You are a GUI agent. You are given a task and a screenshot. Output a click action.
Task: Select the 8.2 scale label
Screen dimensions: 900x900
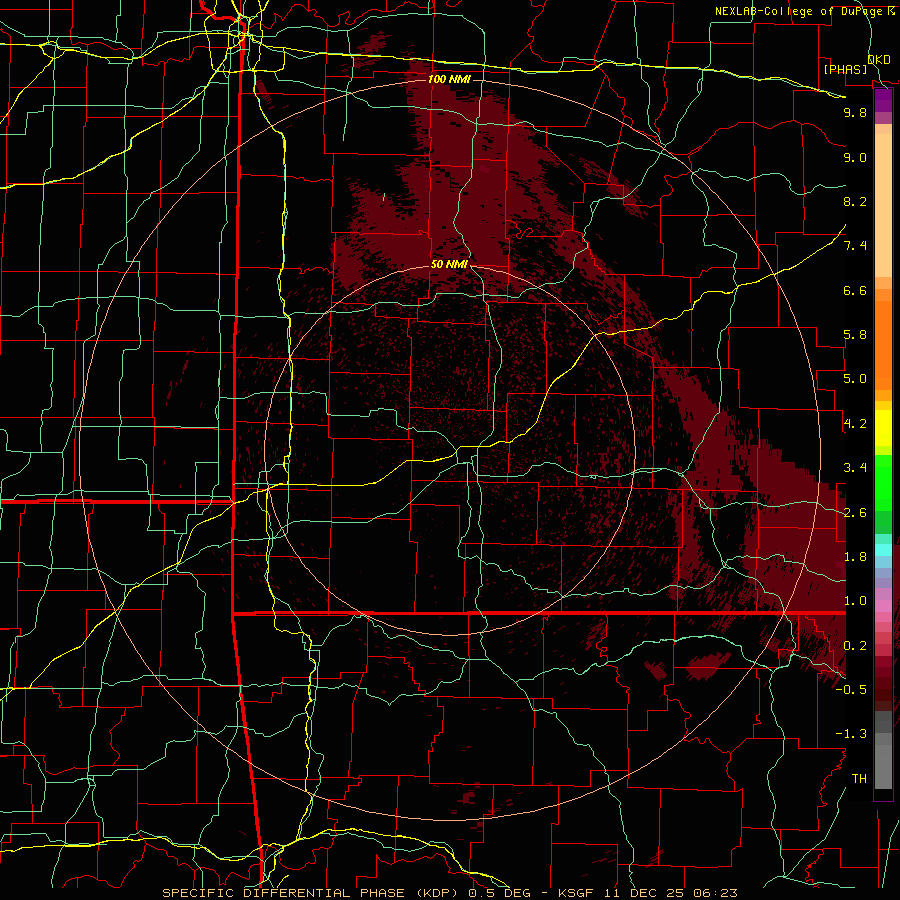pos(855,201)
